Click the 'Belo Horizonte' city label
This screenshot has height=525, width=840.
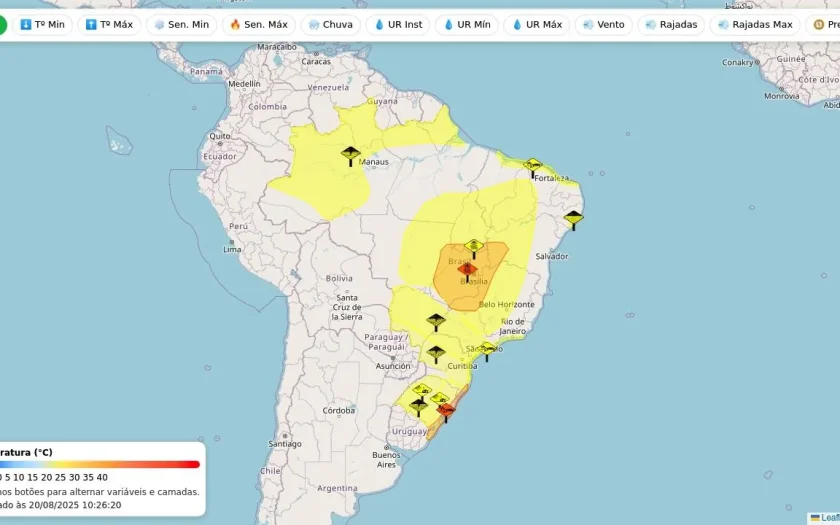point(507,304)
